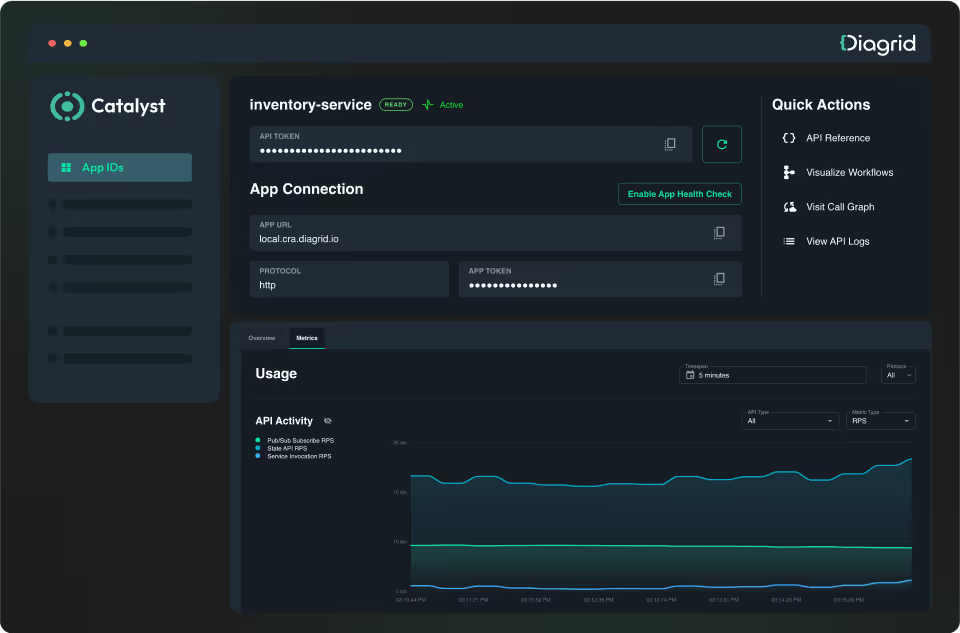Expand the API Type dropdown
The image size is (960, 633).
point(790,421)
